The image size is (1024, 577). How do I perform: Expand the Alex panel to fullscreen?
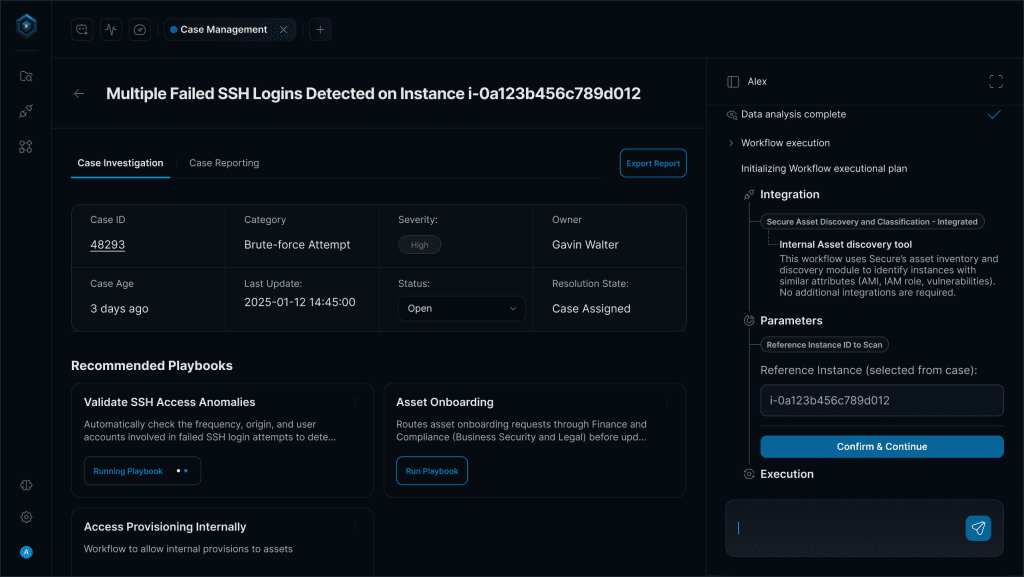(995, 81)
